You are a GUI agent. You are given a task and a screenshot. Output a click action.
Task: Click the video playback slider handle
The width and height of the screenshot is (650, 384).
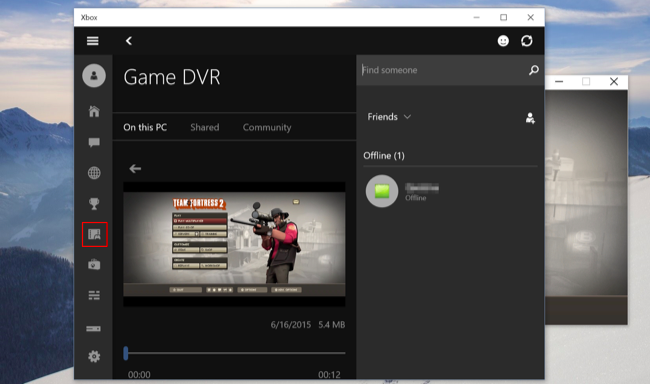point(126,353)
